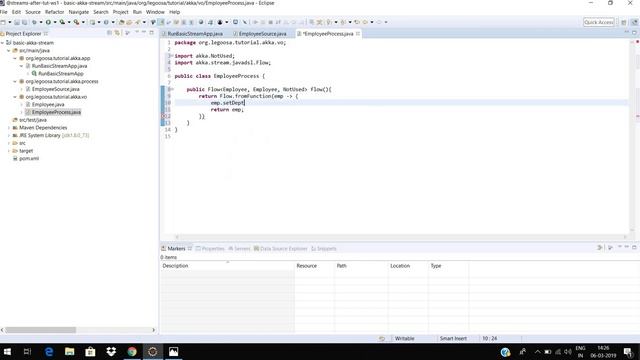Image resolution: width=640 pixels, height=360 pixels.
Task: Click the Open Perspective icon
Action: click(624, 22)
